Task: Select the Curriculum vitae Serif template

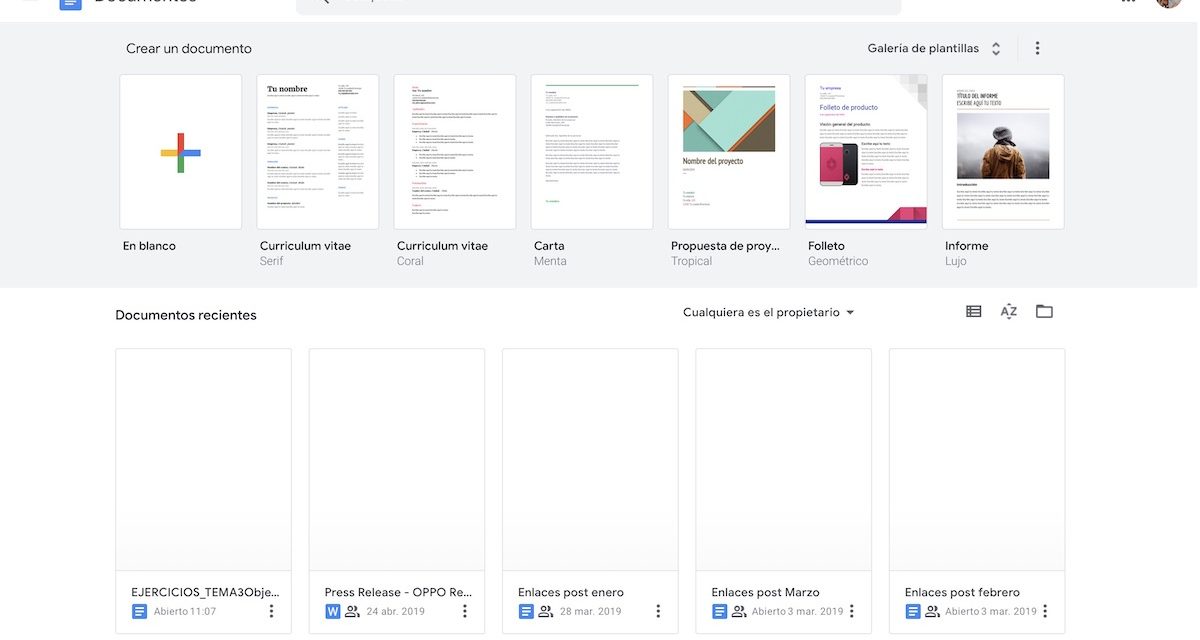Action: tap(317, 152)
